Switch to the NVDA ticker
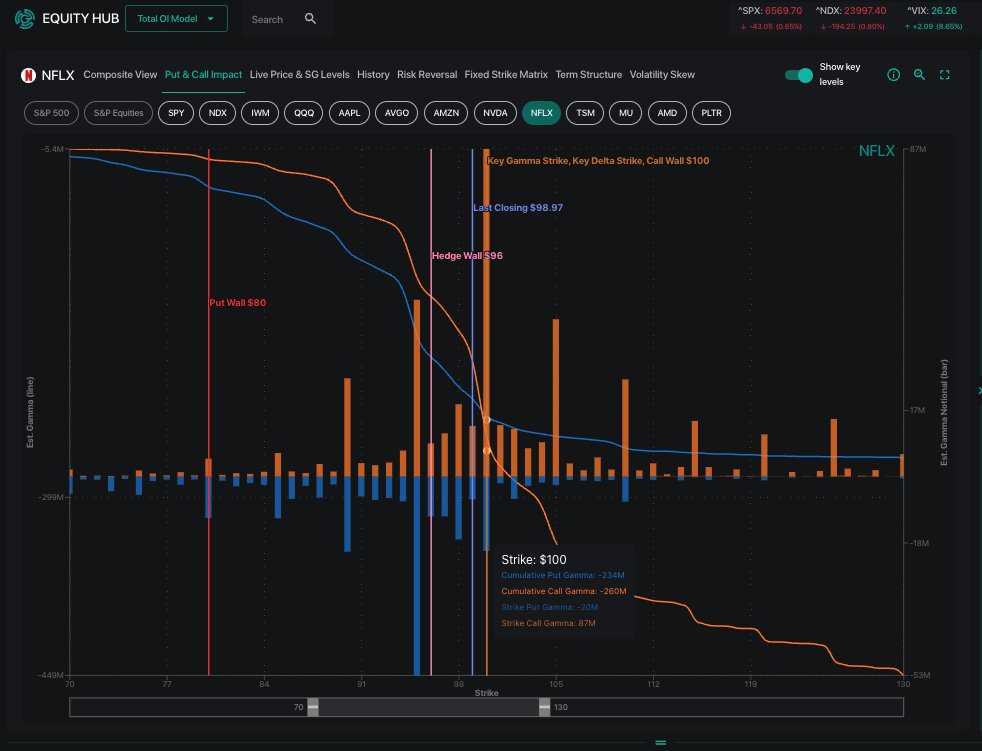982x751 pixels. 494,113
